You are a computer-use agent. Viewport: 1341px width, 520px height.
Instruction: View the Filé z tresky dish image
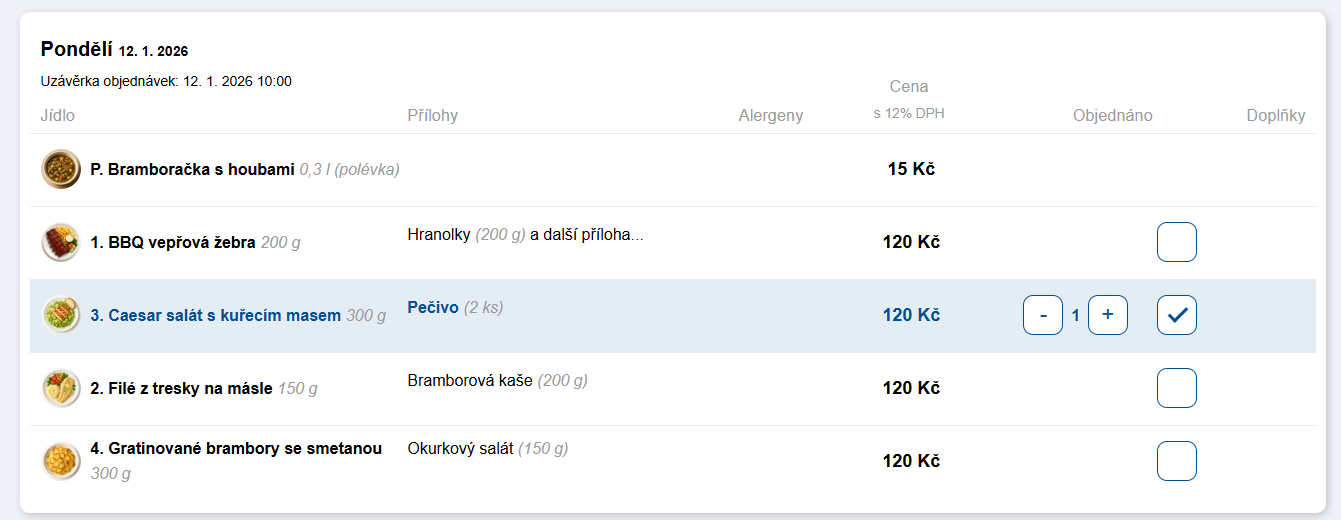tap(61, 388)
